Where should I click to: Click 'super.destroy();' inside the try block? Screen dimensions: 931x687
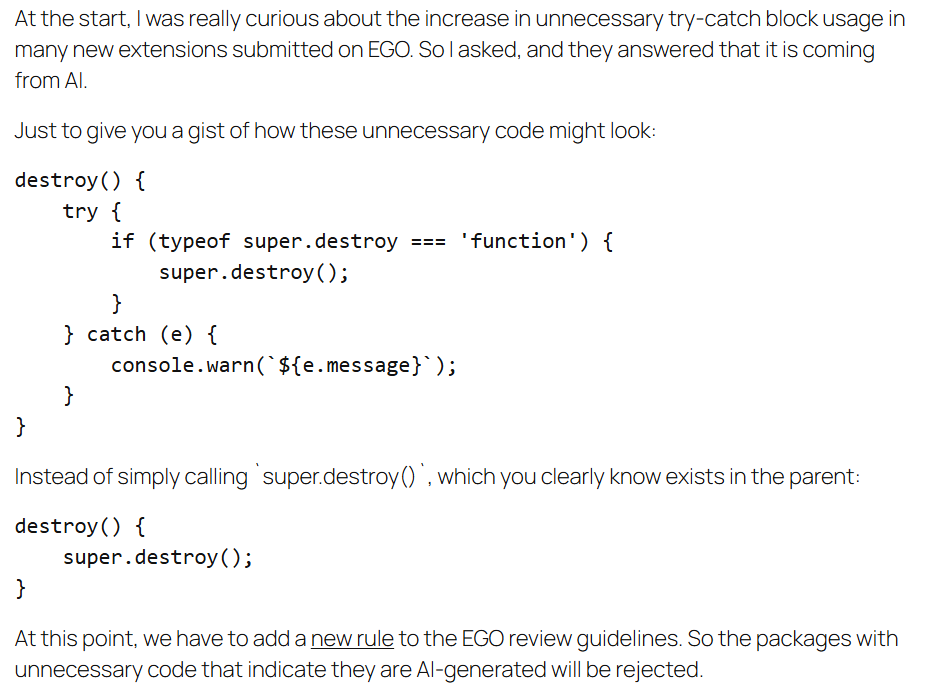(254, 273)
